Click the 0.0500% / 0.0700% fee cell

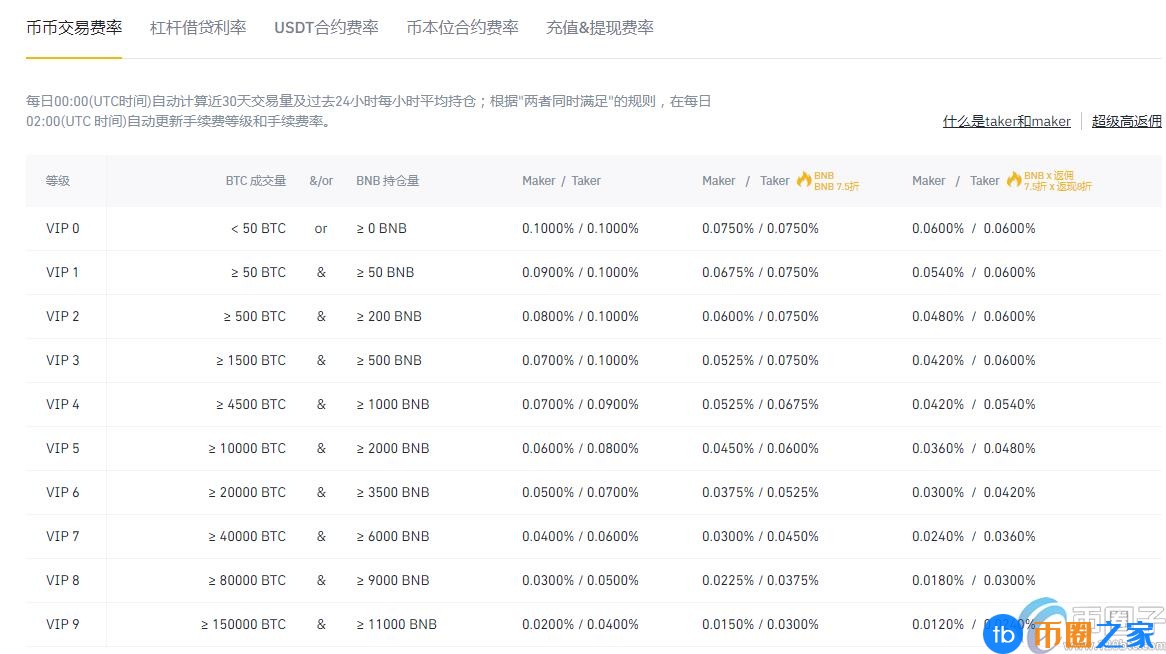click(x=580, y=492)
